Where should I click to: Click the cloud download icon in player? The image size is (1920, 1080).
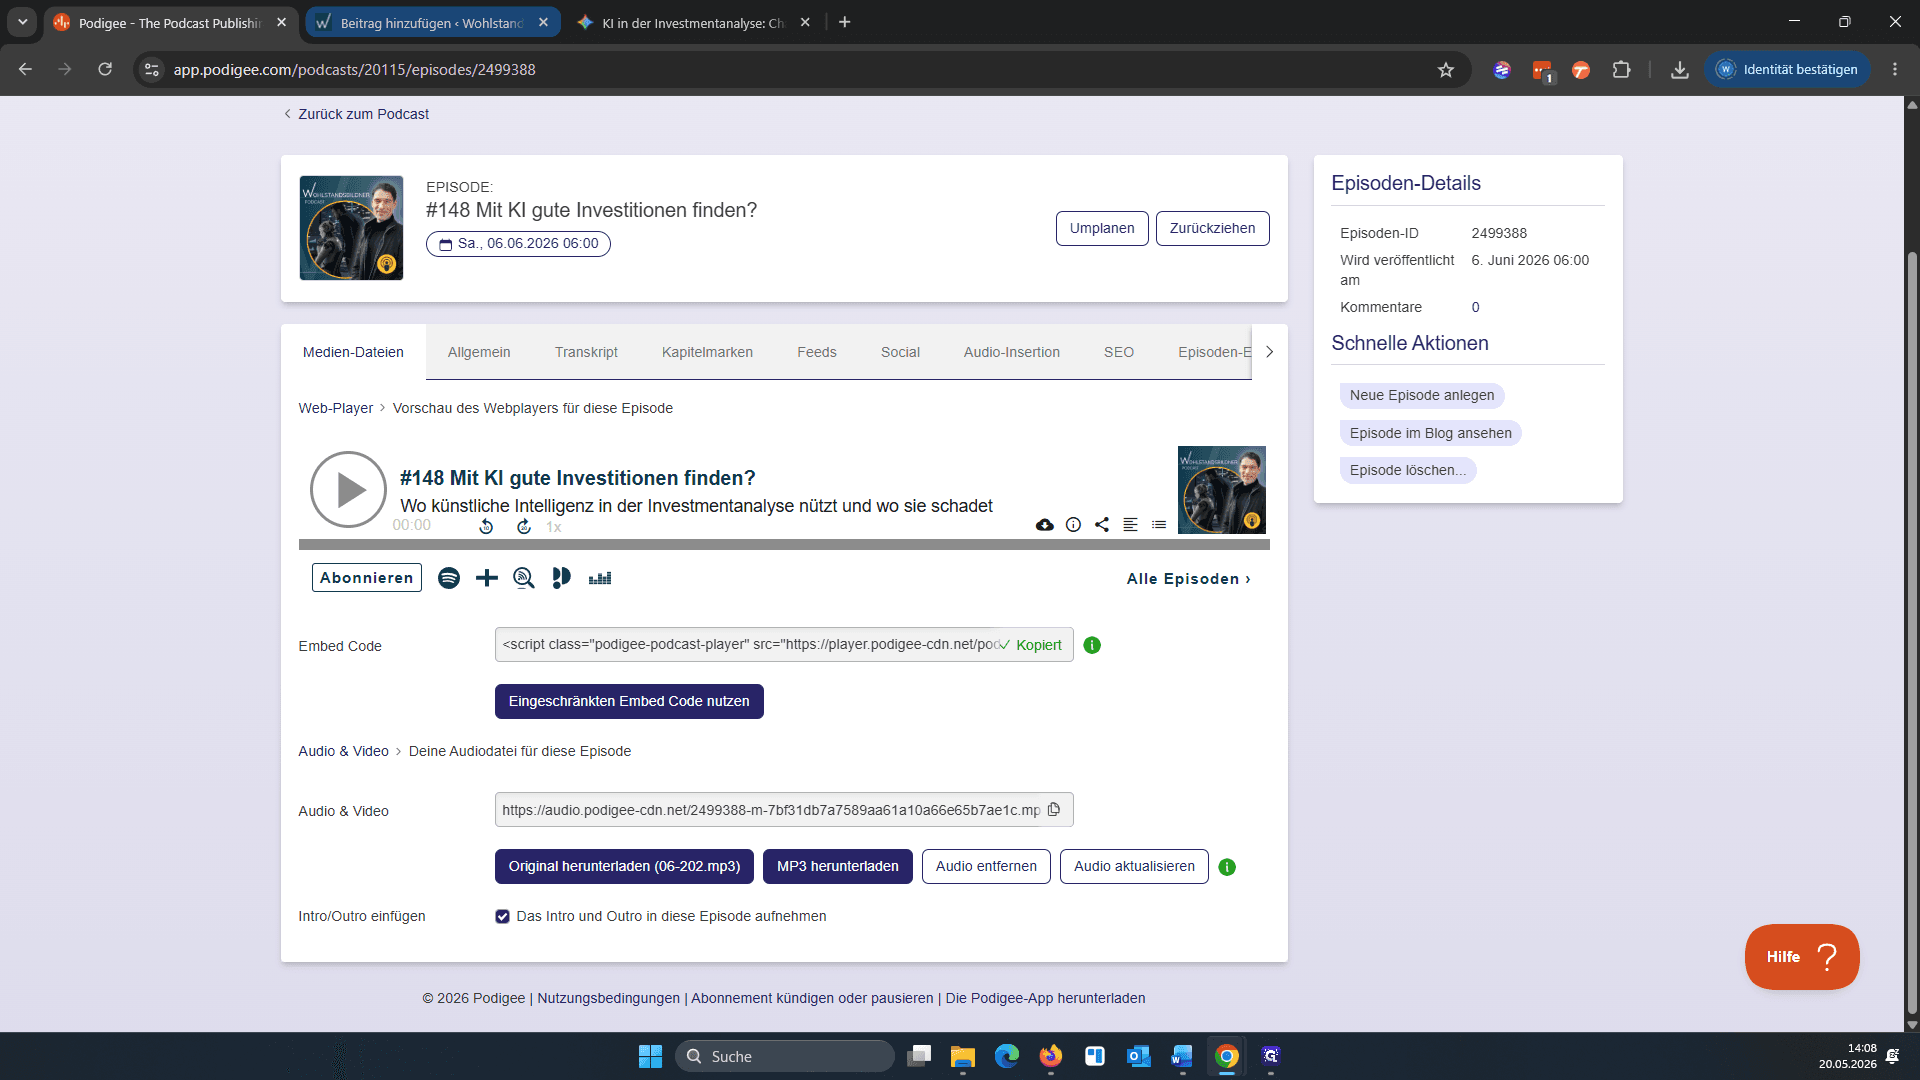point(1045,525)
